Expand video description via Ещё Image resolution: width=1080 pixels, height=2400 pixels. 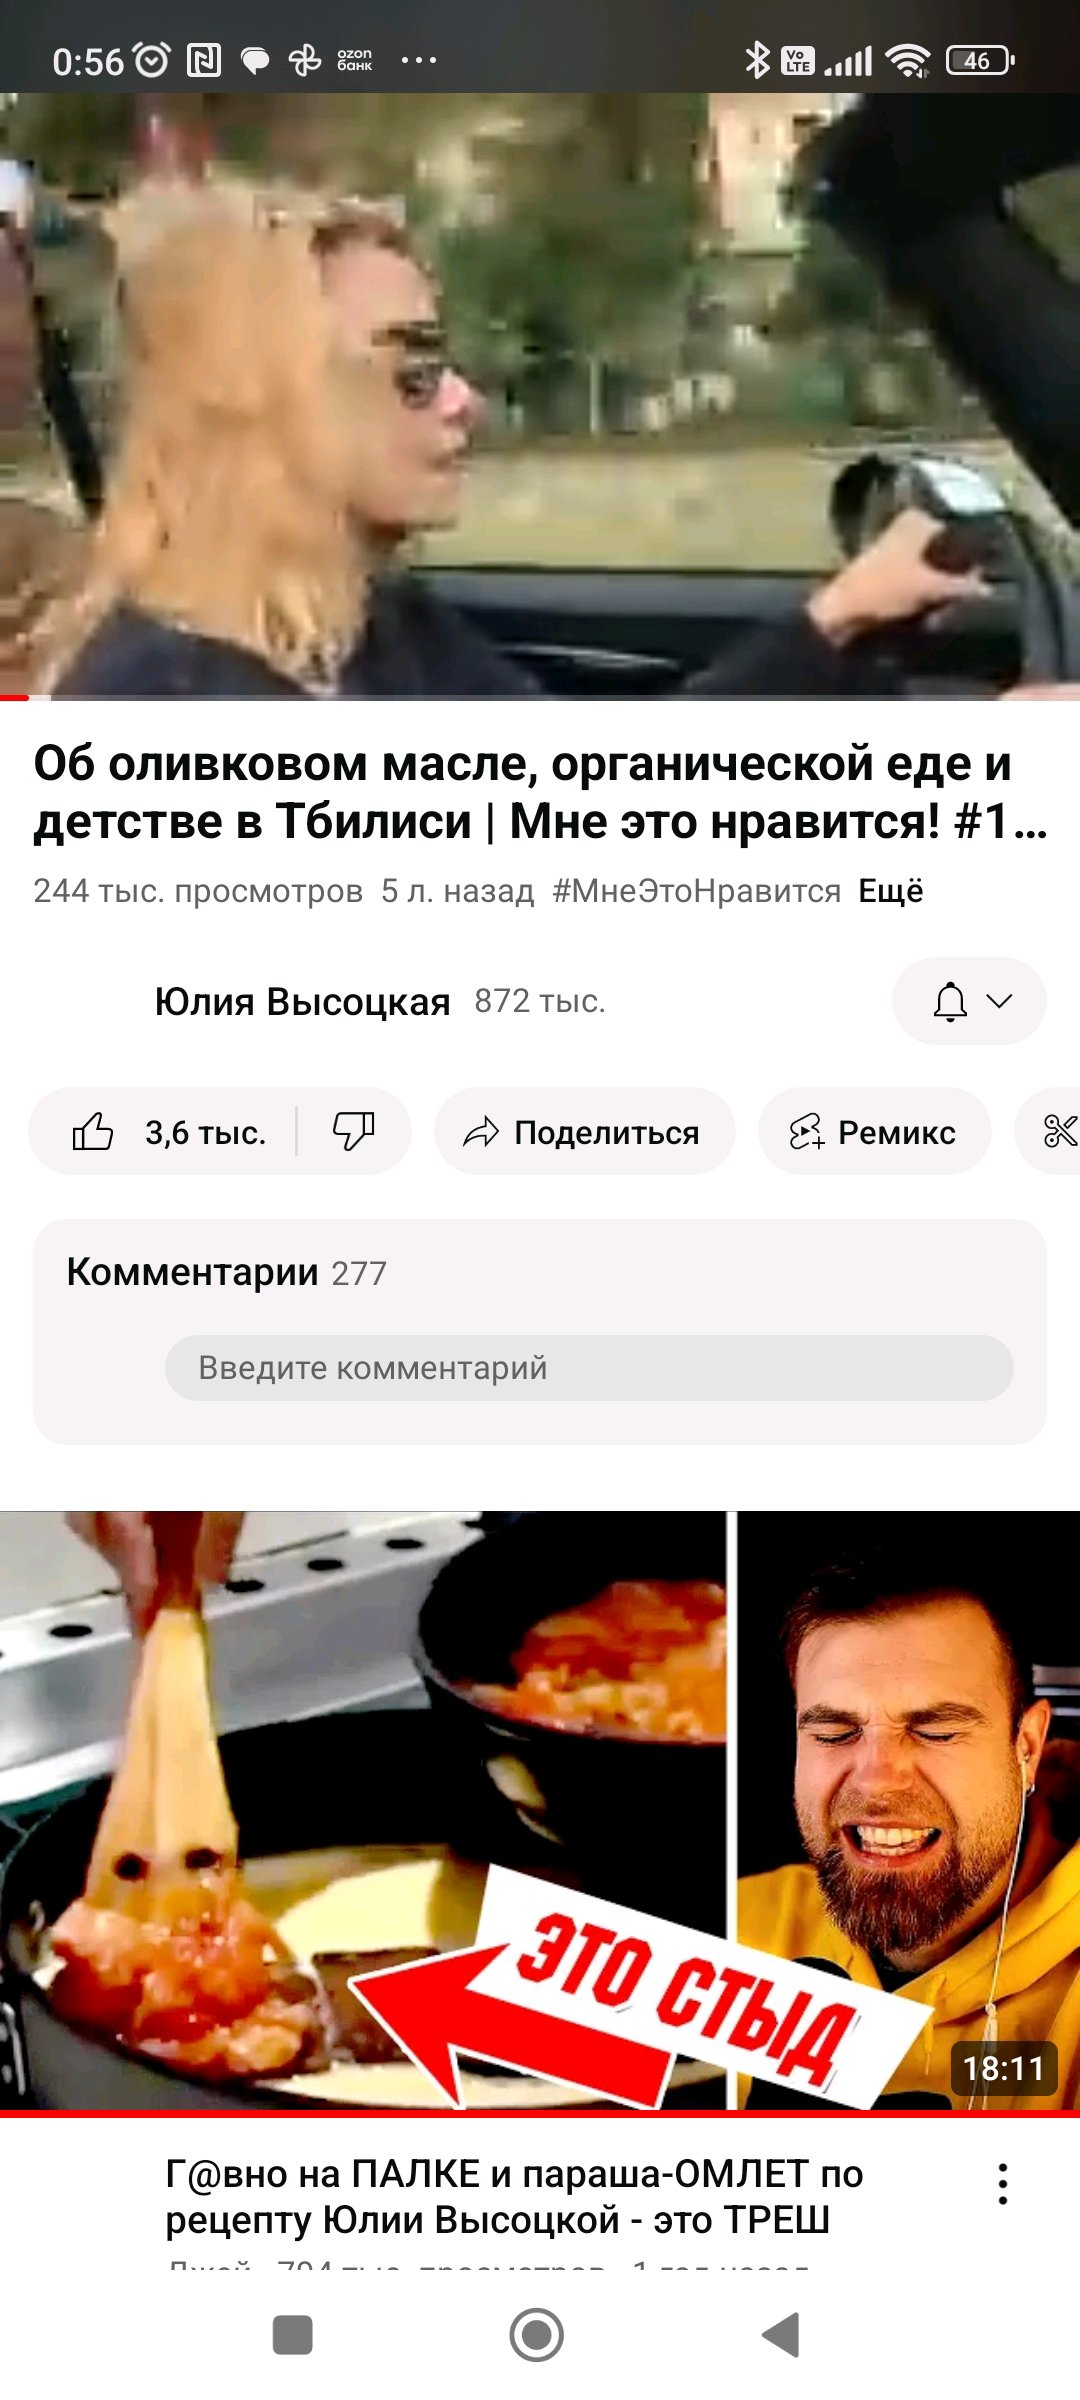891,890
